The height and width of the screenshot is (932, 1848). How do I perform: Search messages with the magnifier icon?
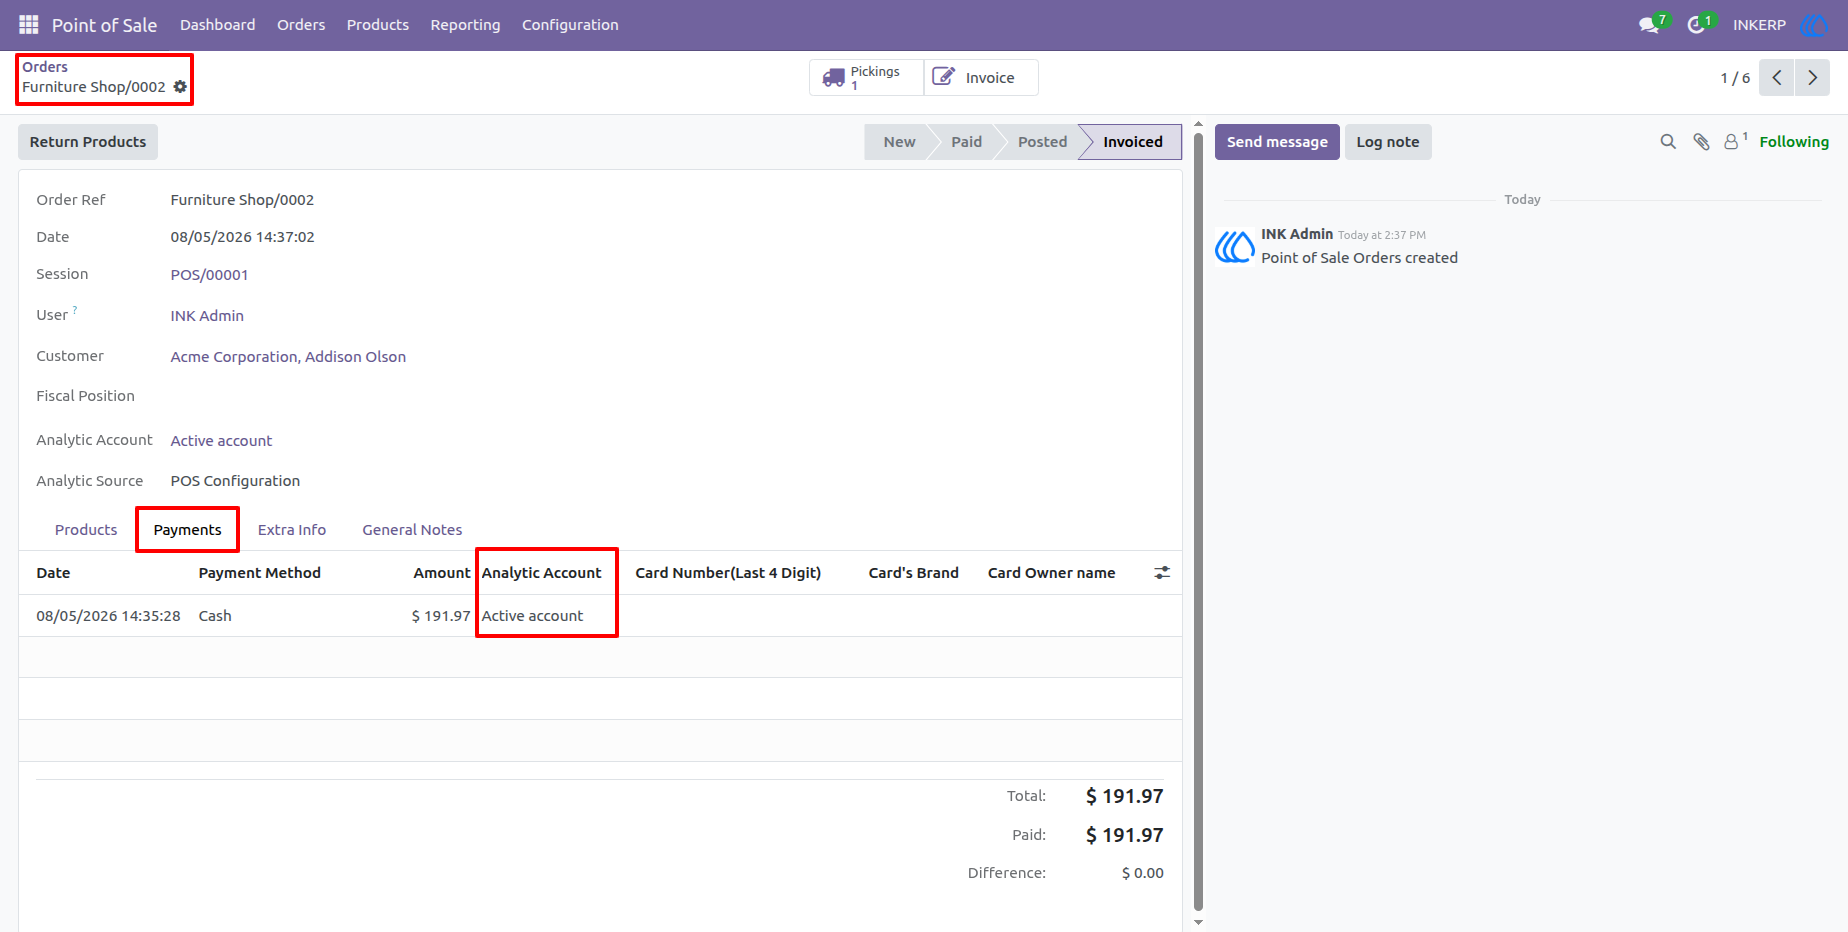pos(1668,142)
